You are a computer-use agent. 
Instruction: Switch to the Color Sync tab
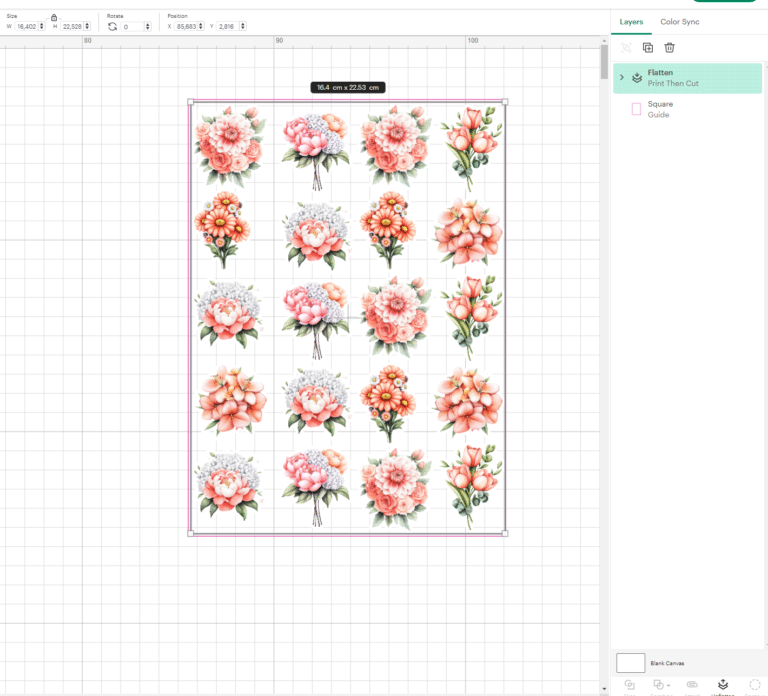679,22
